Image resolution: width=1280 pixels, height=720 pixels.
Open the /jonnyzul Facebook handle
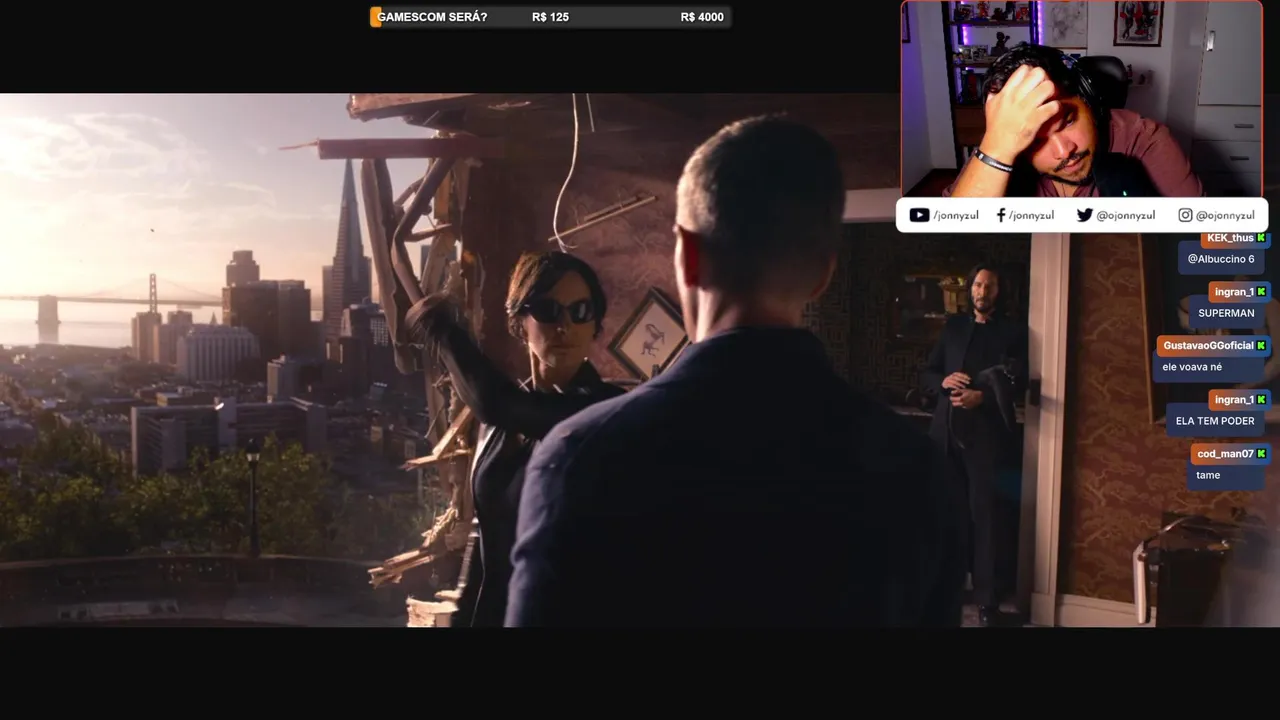click(x=1031, y=215)
